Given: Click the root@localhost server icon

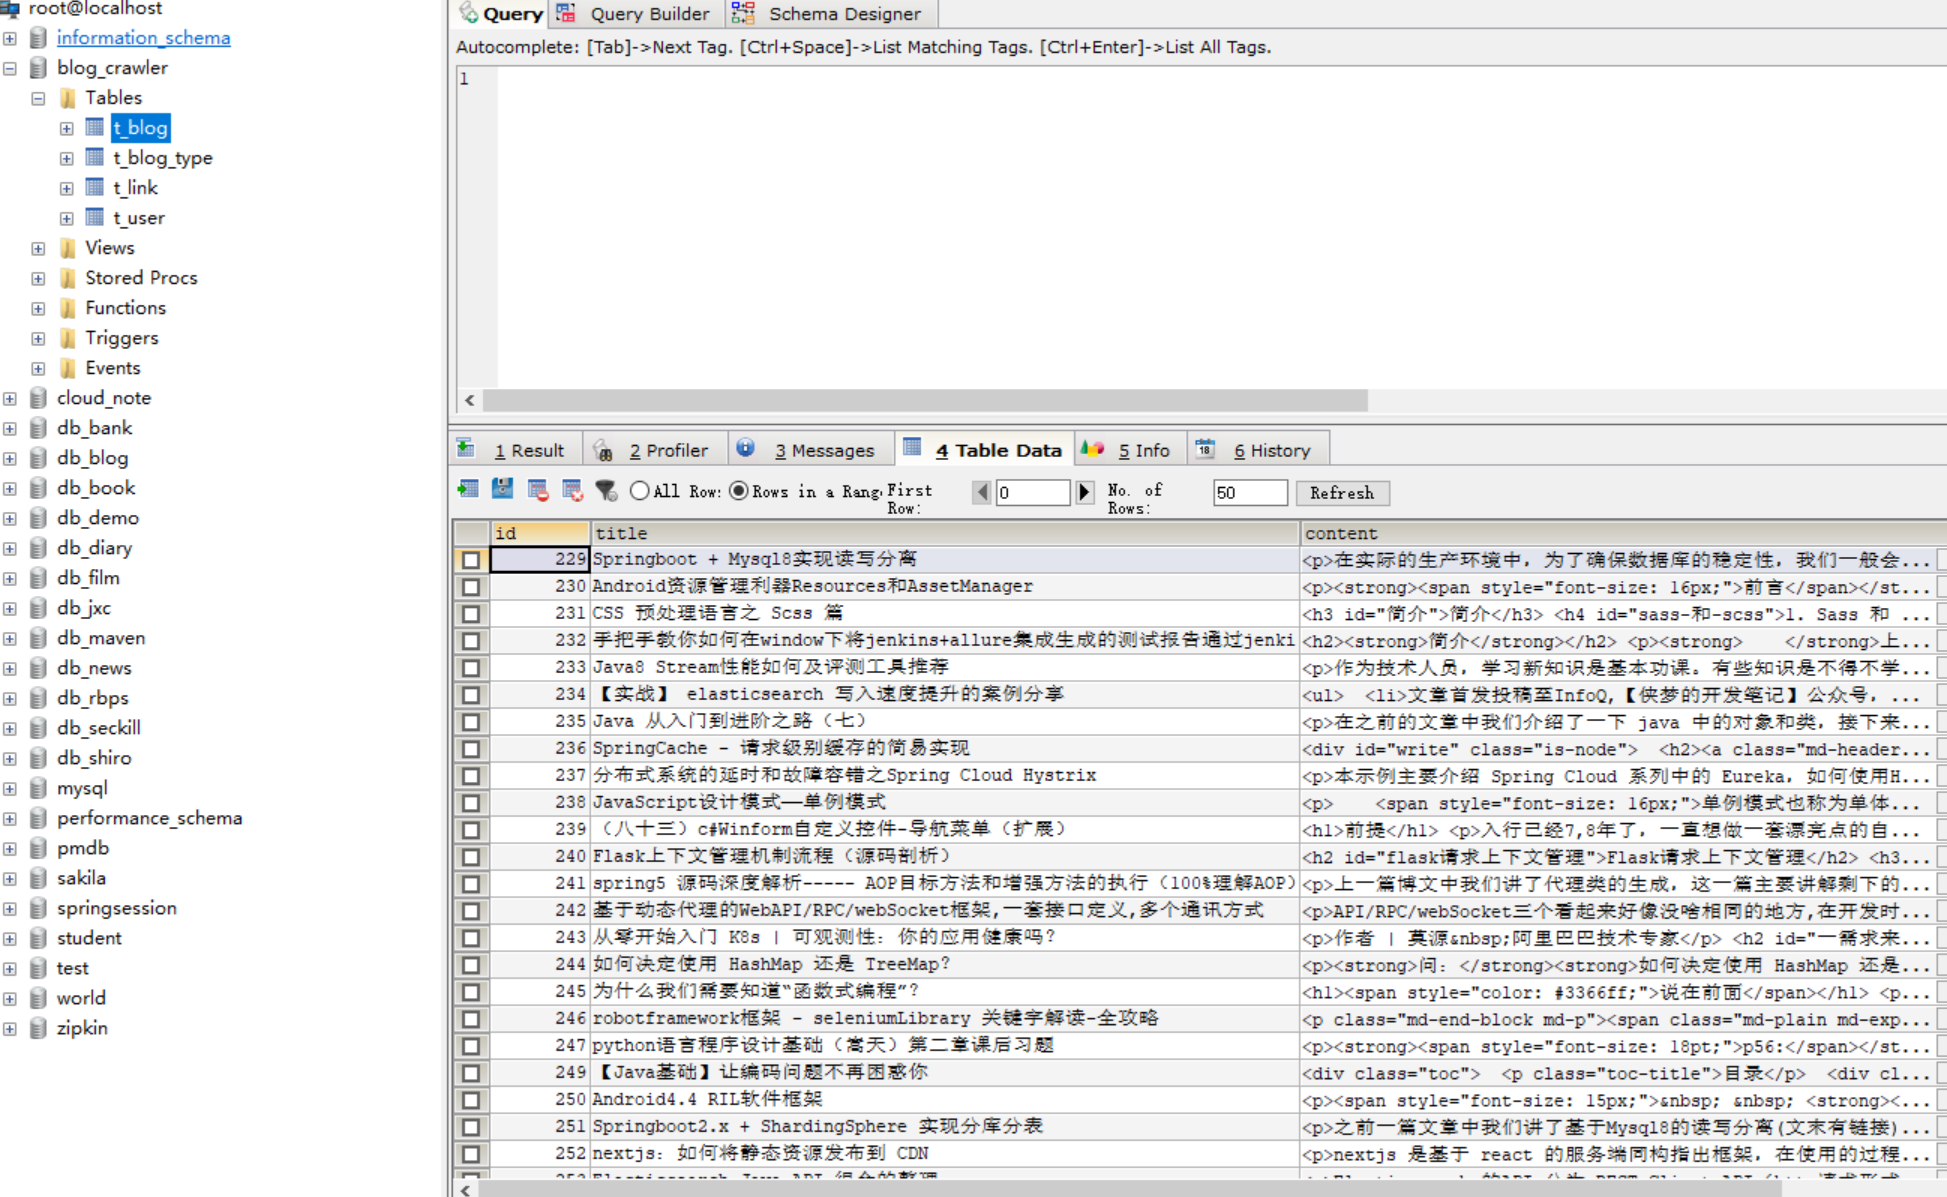Looking at the screenshot, I should pyautogui.click(x=10, y=8).
